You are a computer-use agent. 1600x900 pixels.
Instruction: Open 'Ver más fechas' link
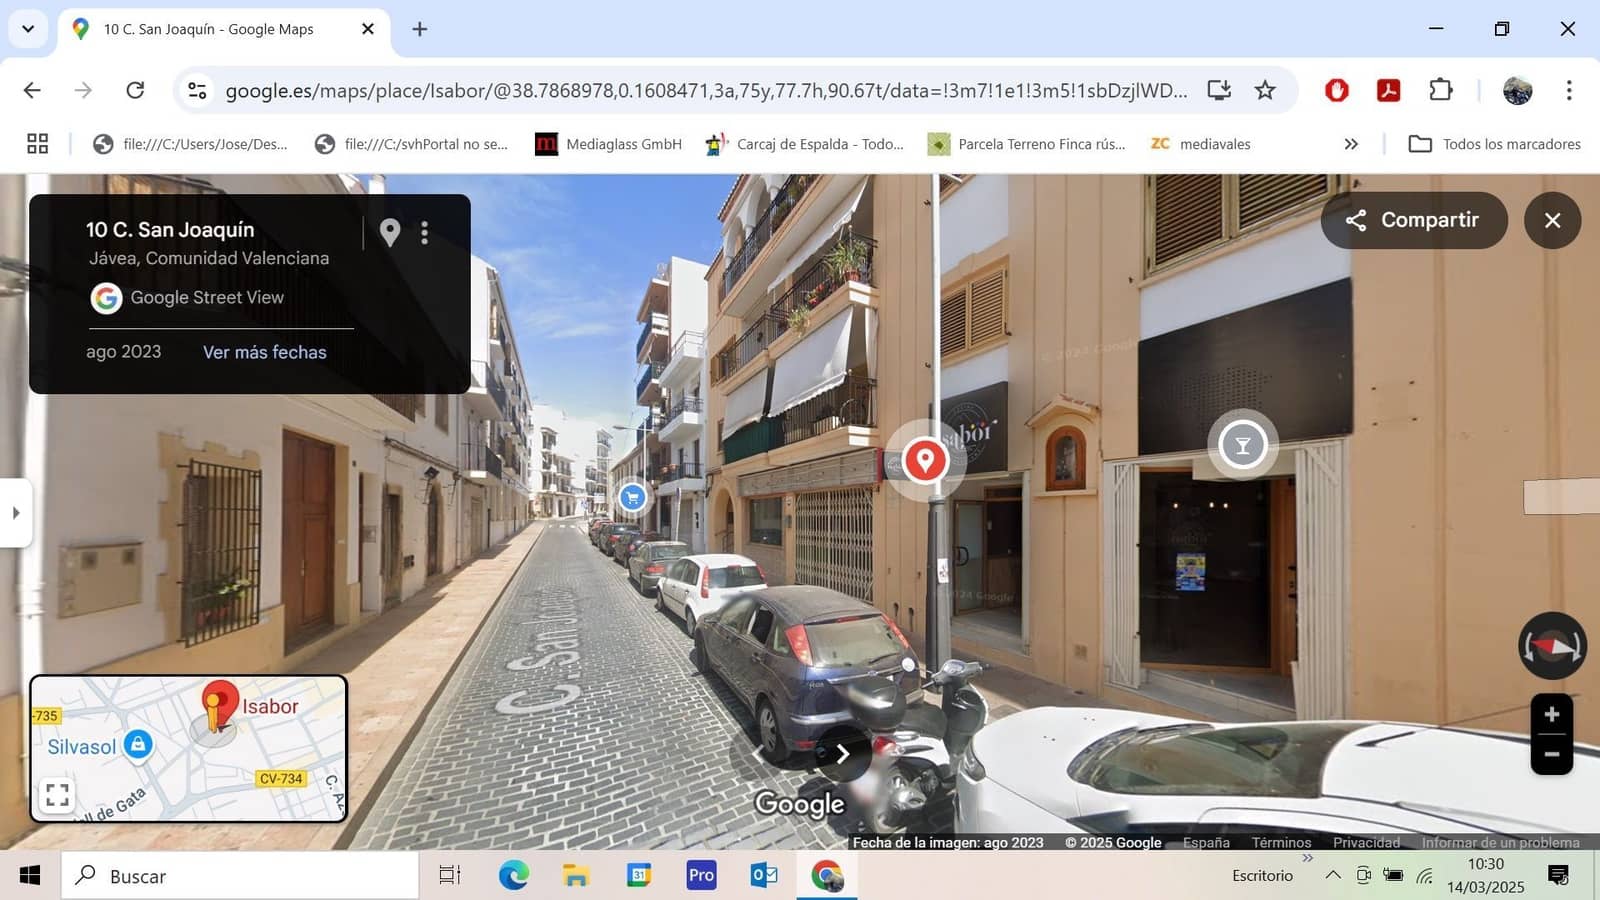click(x=264, y=352)
